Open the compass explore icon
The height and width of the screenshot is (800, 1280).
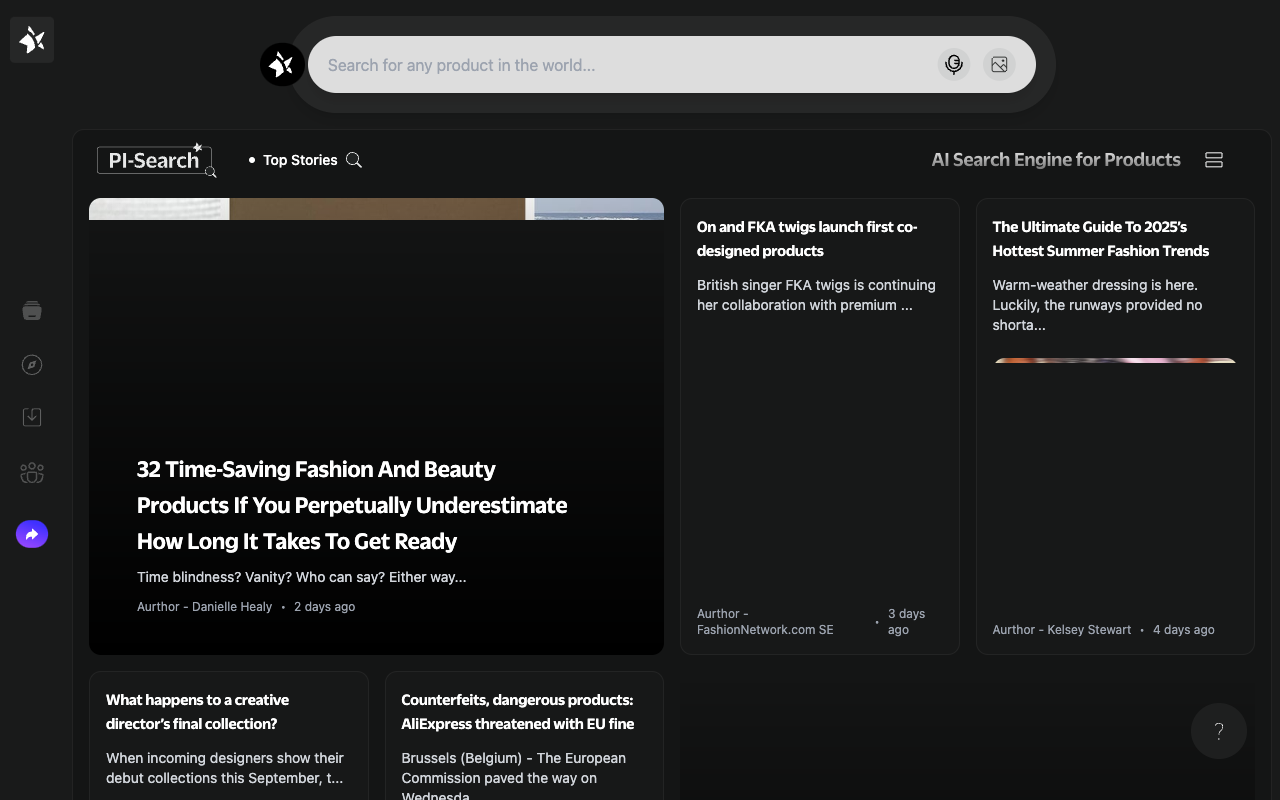32,365
